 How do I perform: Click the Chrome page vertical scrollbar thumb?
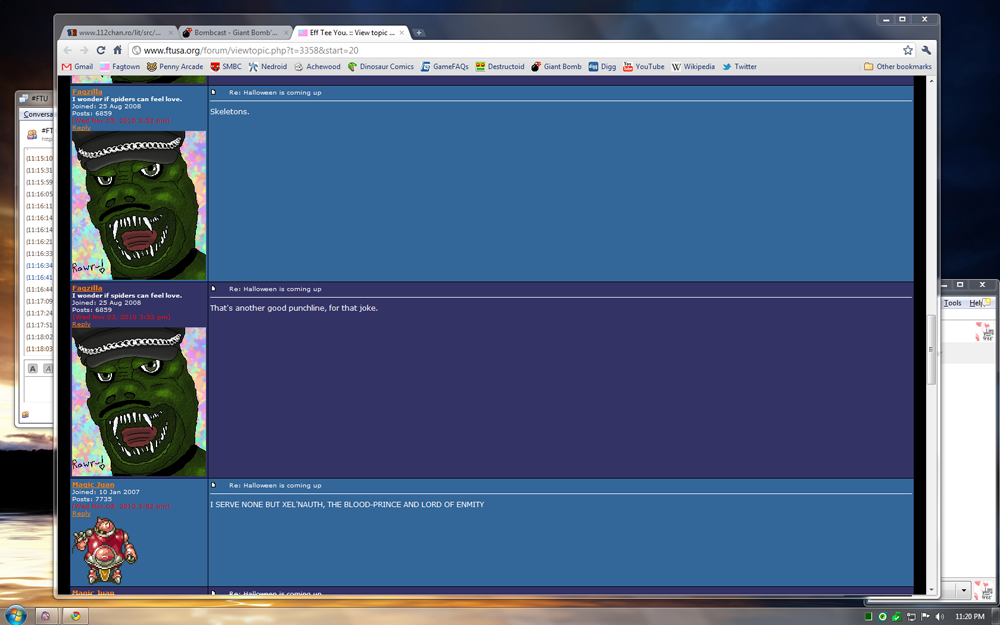[x=931, y=349]
